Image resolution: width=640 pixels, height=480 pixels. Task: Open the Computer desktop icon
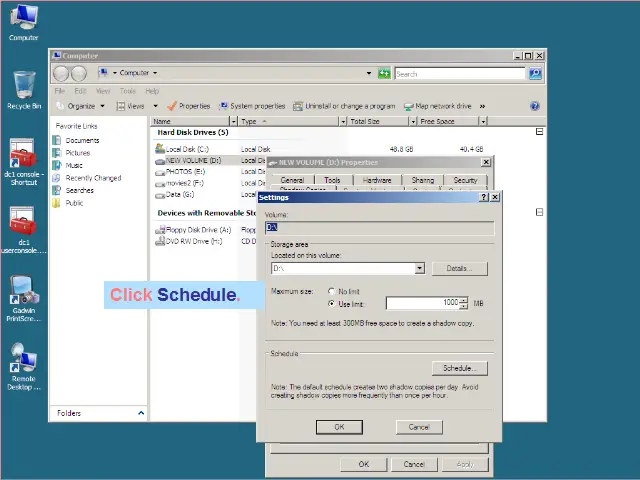(24, 18)
